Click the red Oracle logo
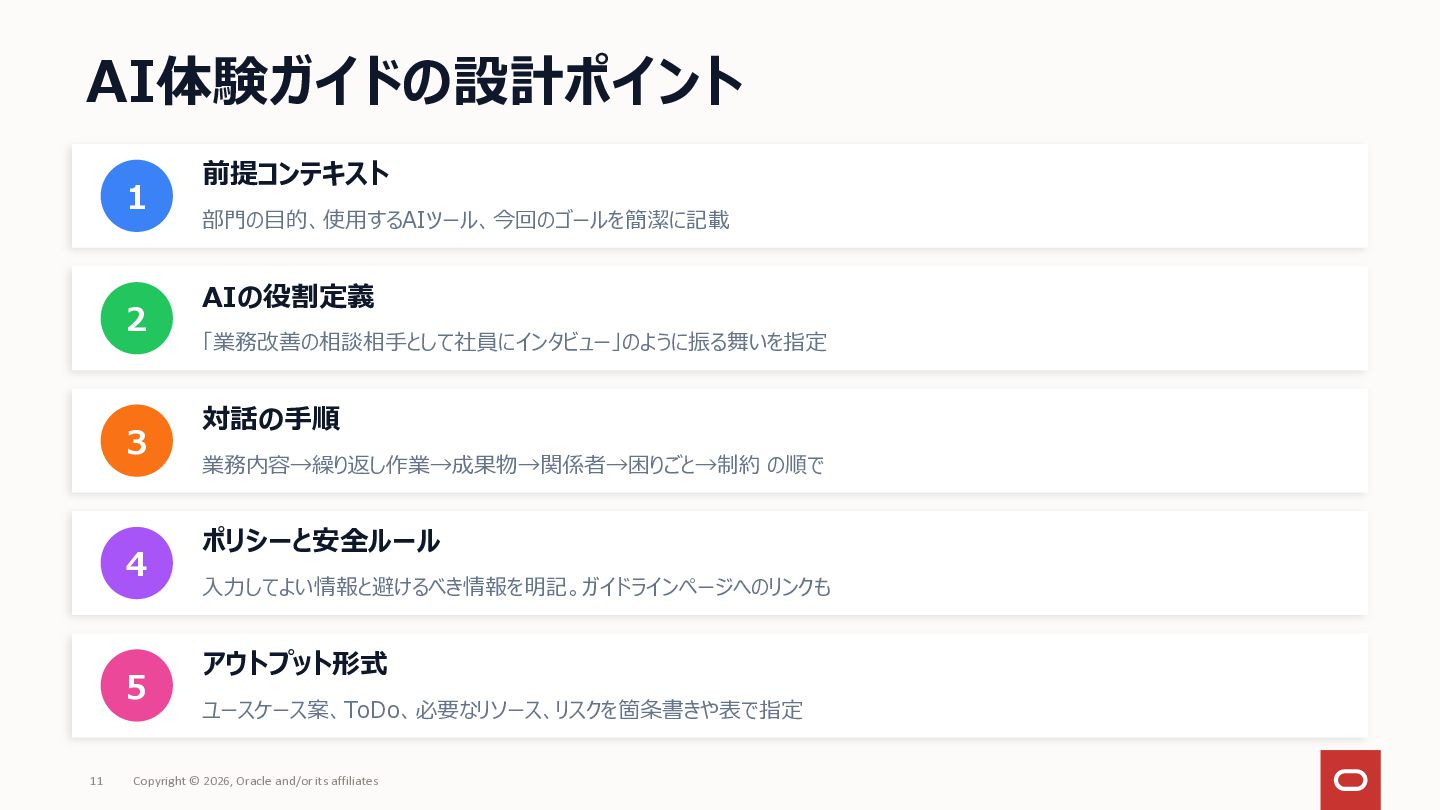The image size is (1440, 810). [x=1350, y=780]
